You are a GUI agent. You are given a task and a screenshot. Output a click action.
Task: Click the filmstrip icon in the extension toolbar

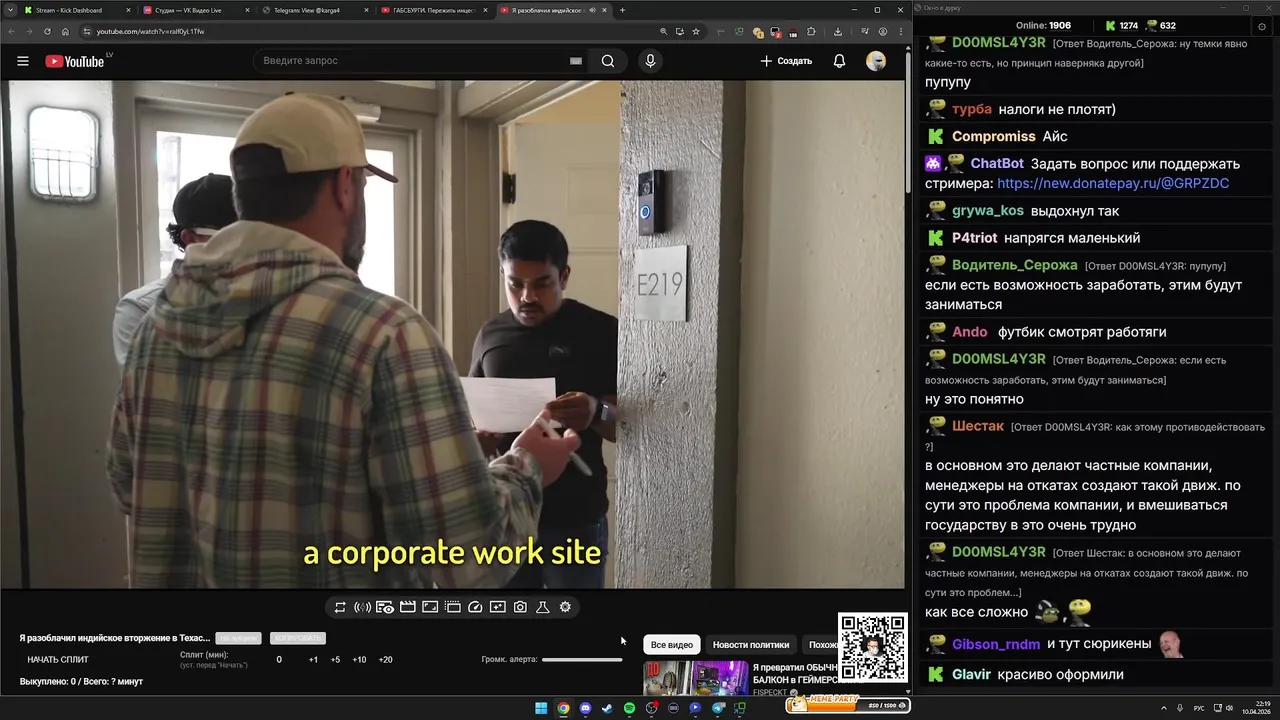click(453, 607)
